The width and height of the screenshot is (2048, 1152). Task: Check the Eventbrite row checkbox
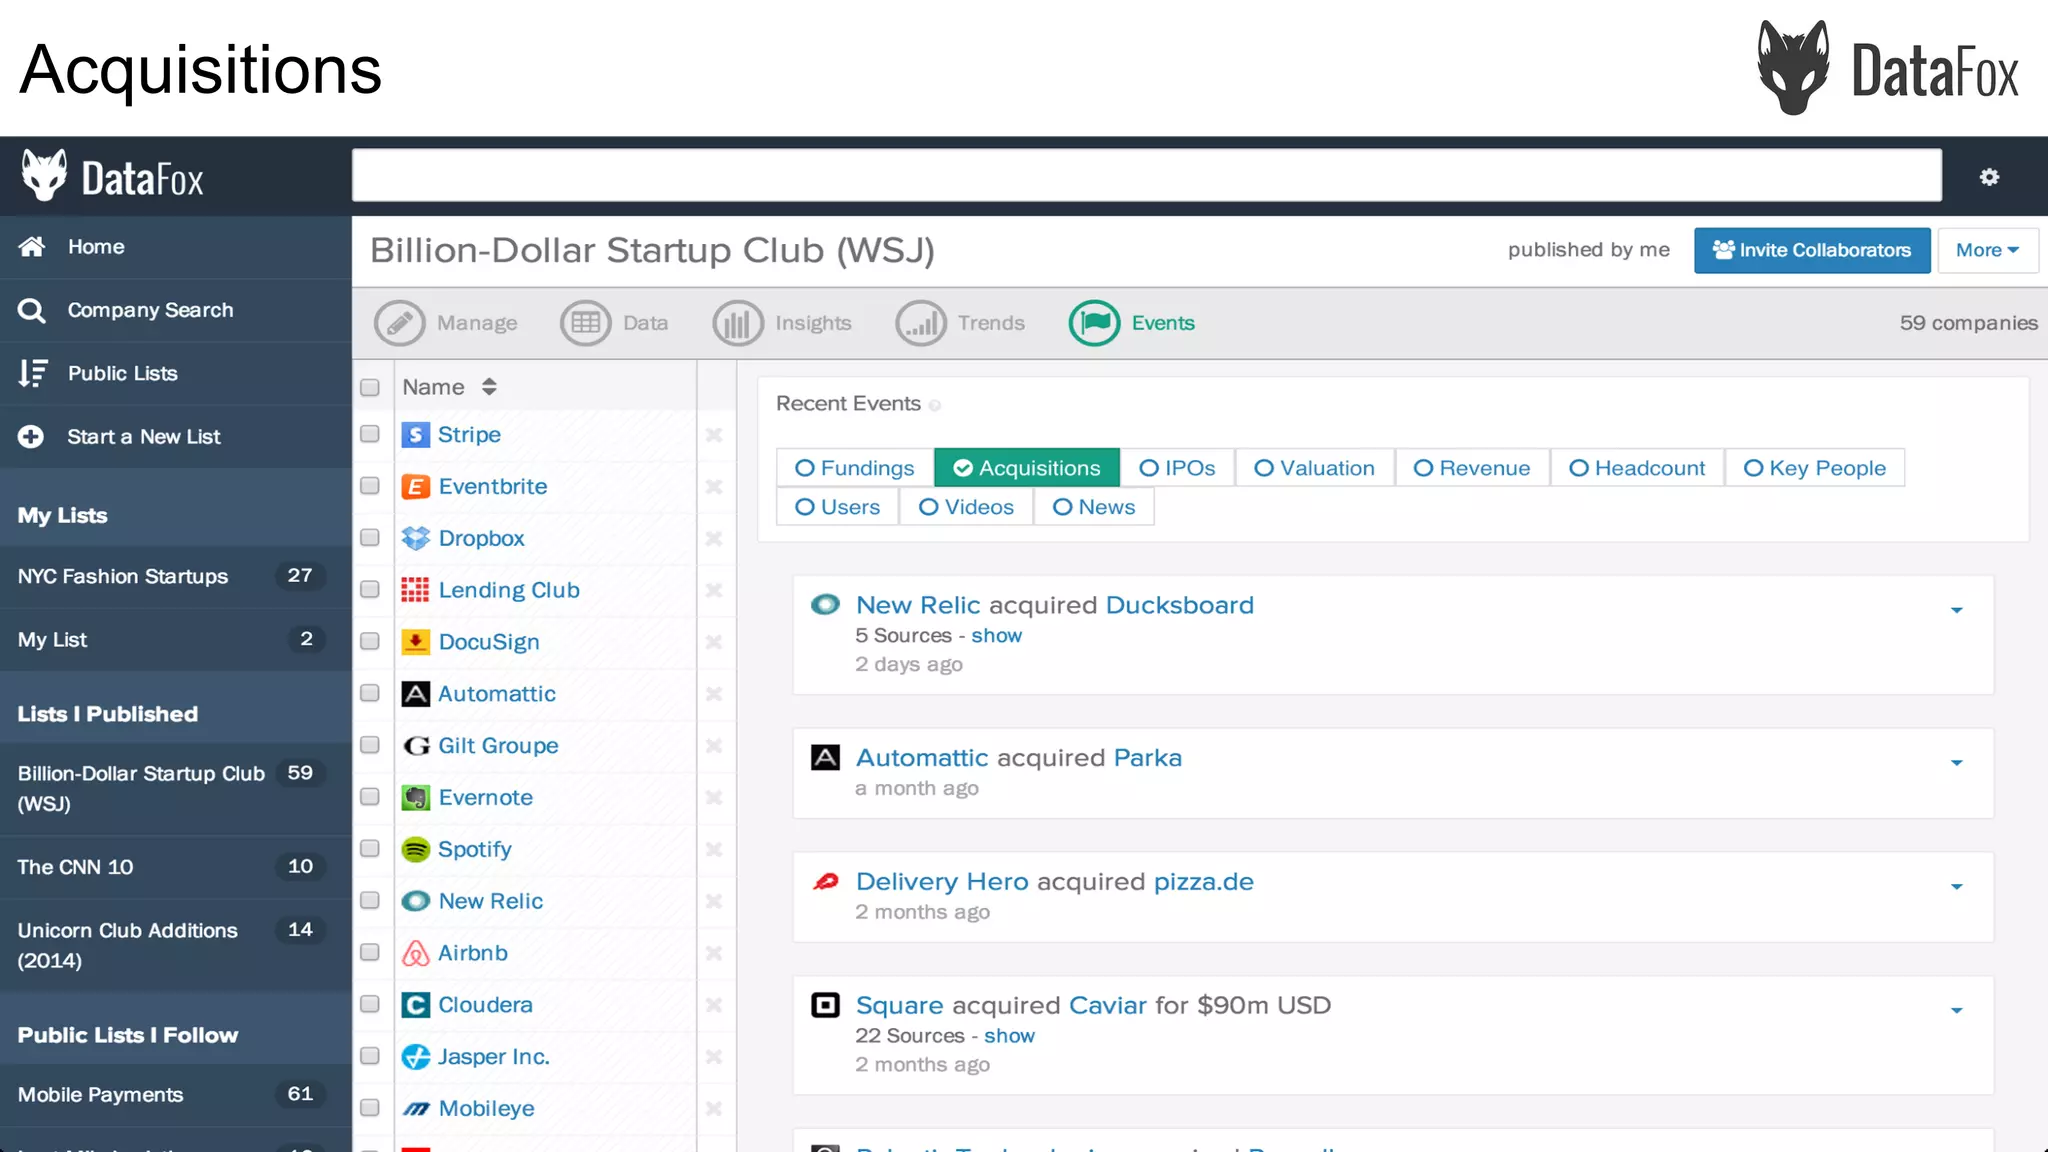[370, 486]
